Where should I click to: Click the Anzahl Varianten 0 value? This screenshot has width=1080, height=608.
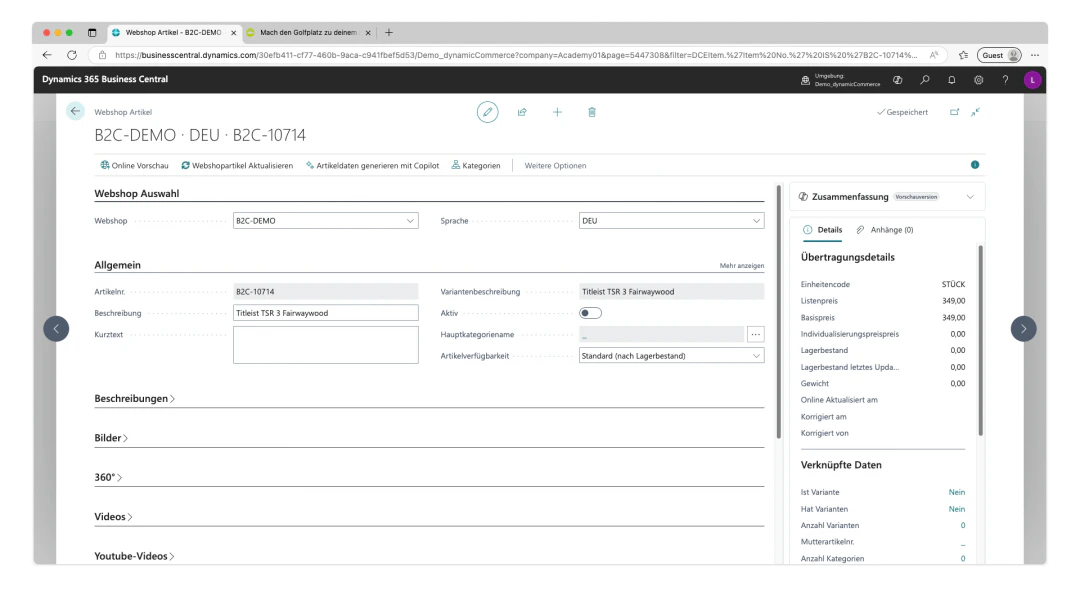tap(963, 525)
